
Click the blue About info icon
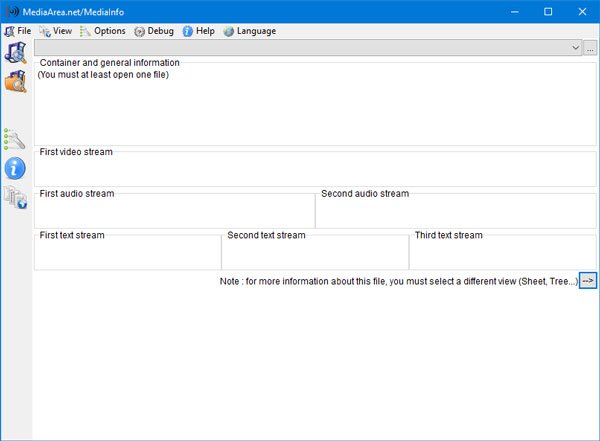pos(15,168)
